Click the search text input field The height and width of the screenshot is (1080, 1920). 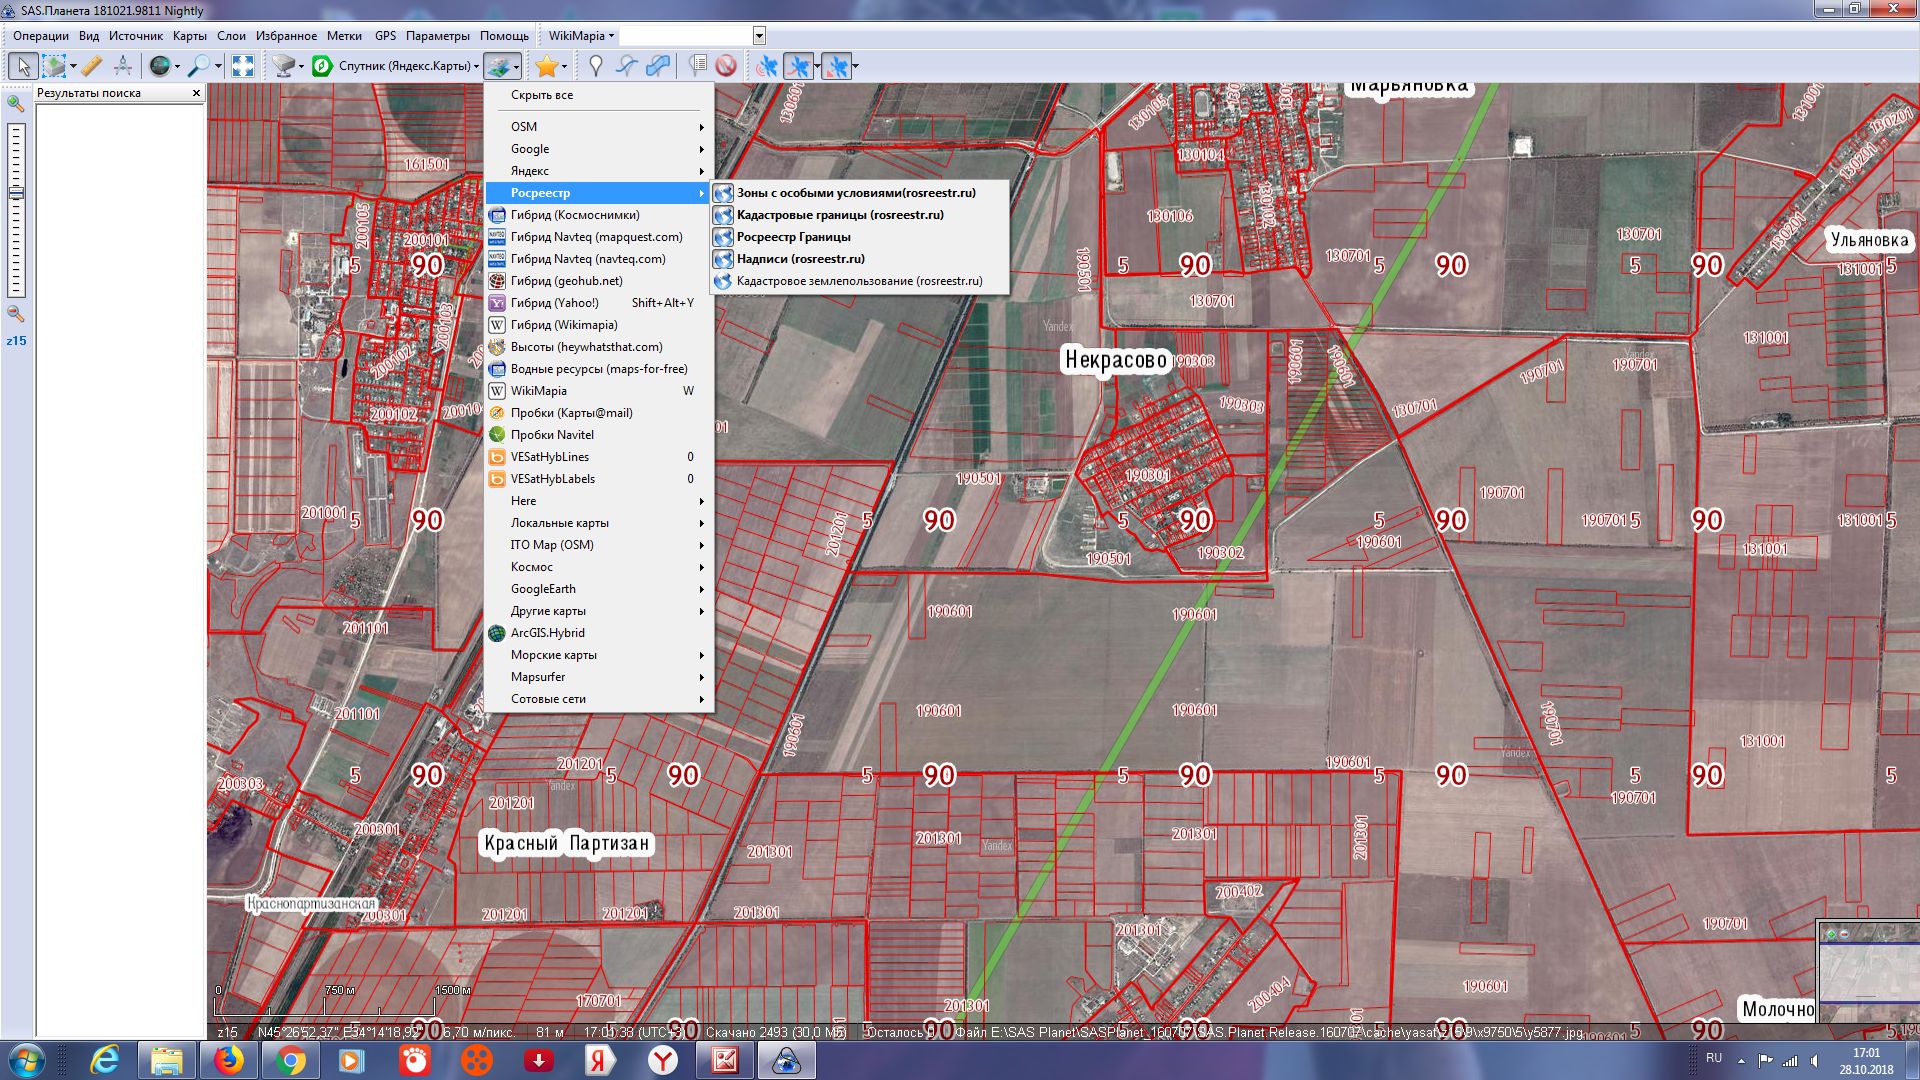685,36
